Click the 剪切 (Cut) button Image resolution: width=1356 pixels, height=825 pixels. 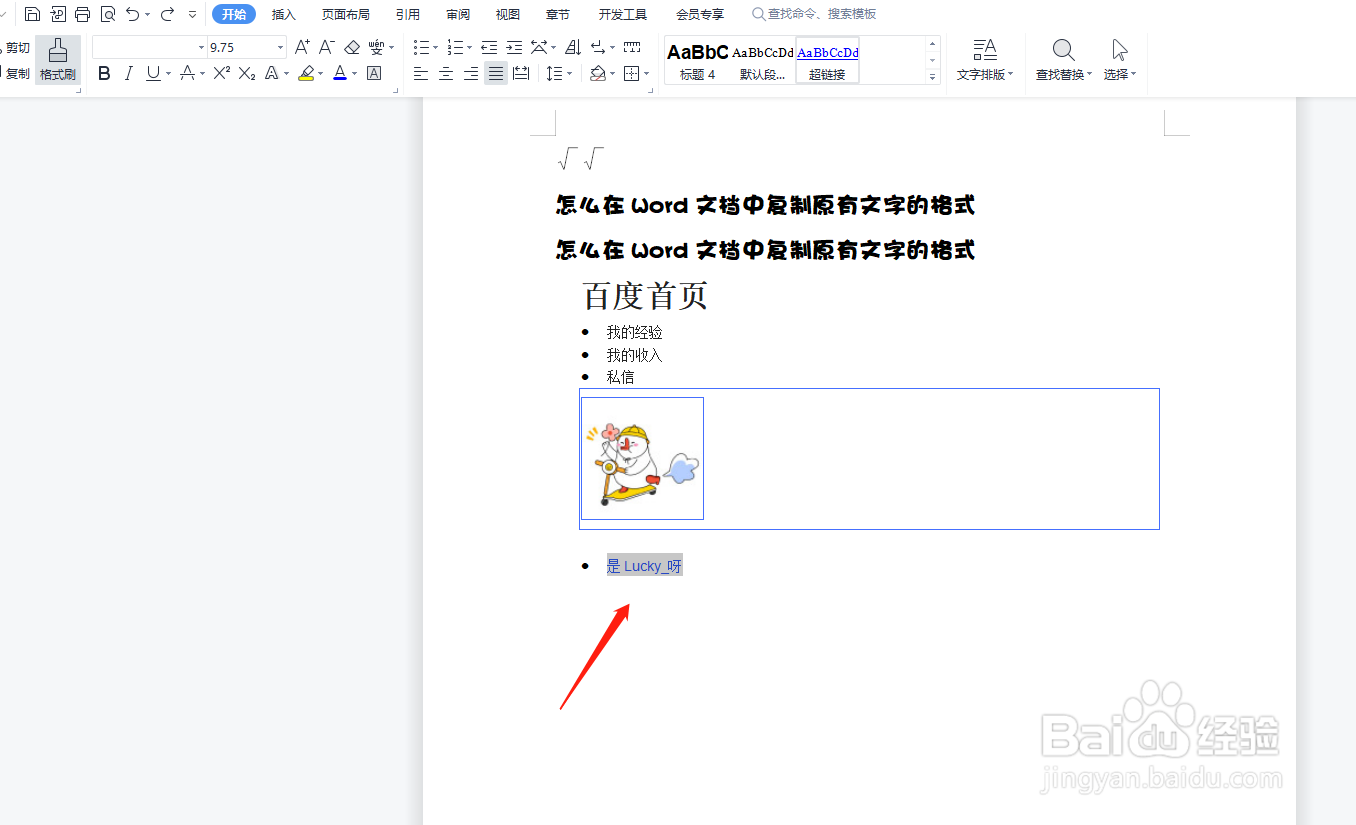pos(16,47)
